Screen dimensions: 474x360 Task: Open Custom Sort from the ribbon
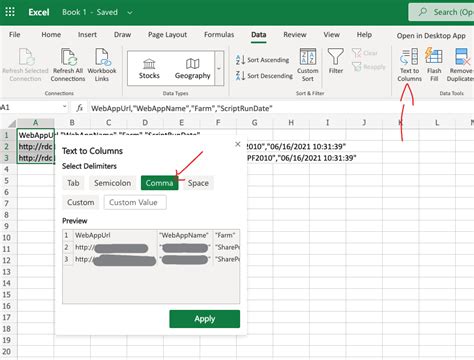[x=308, y=65]
